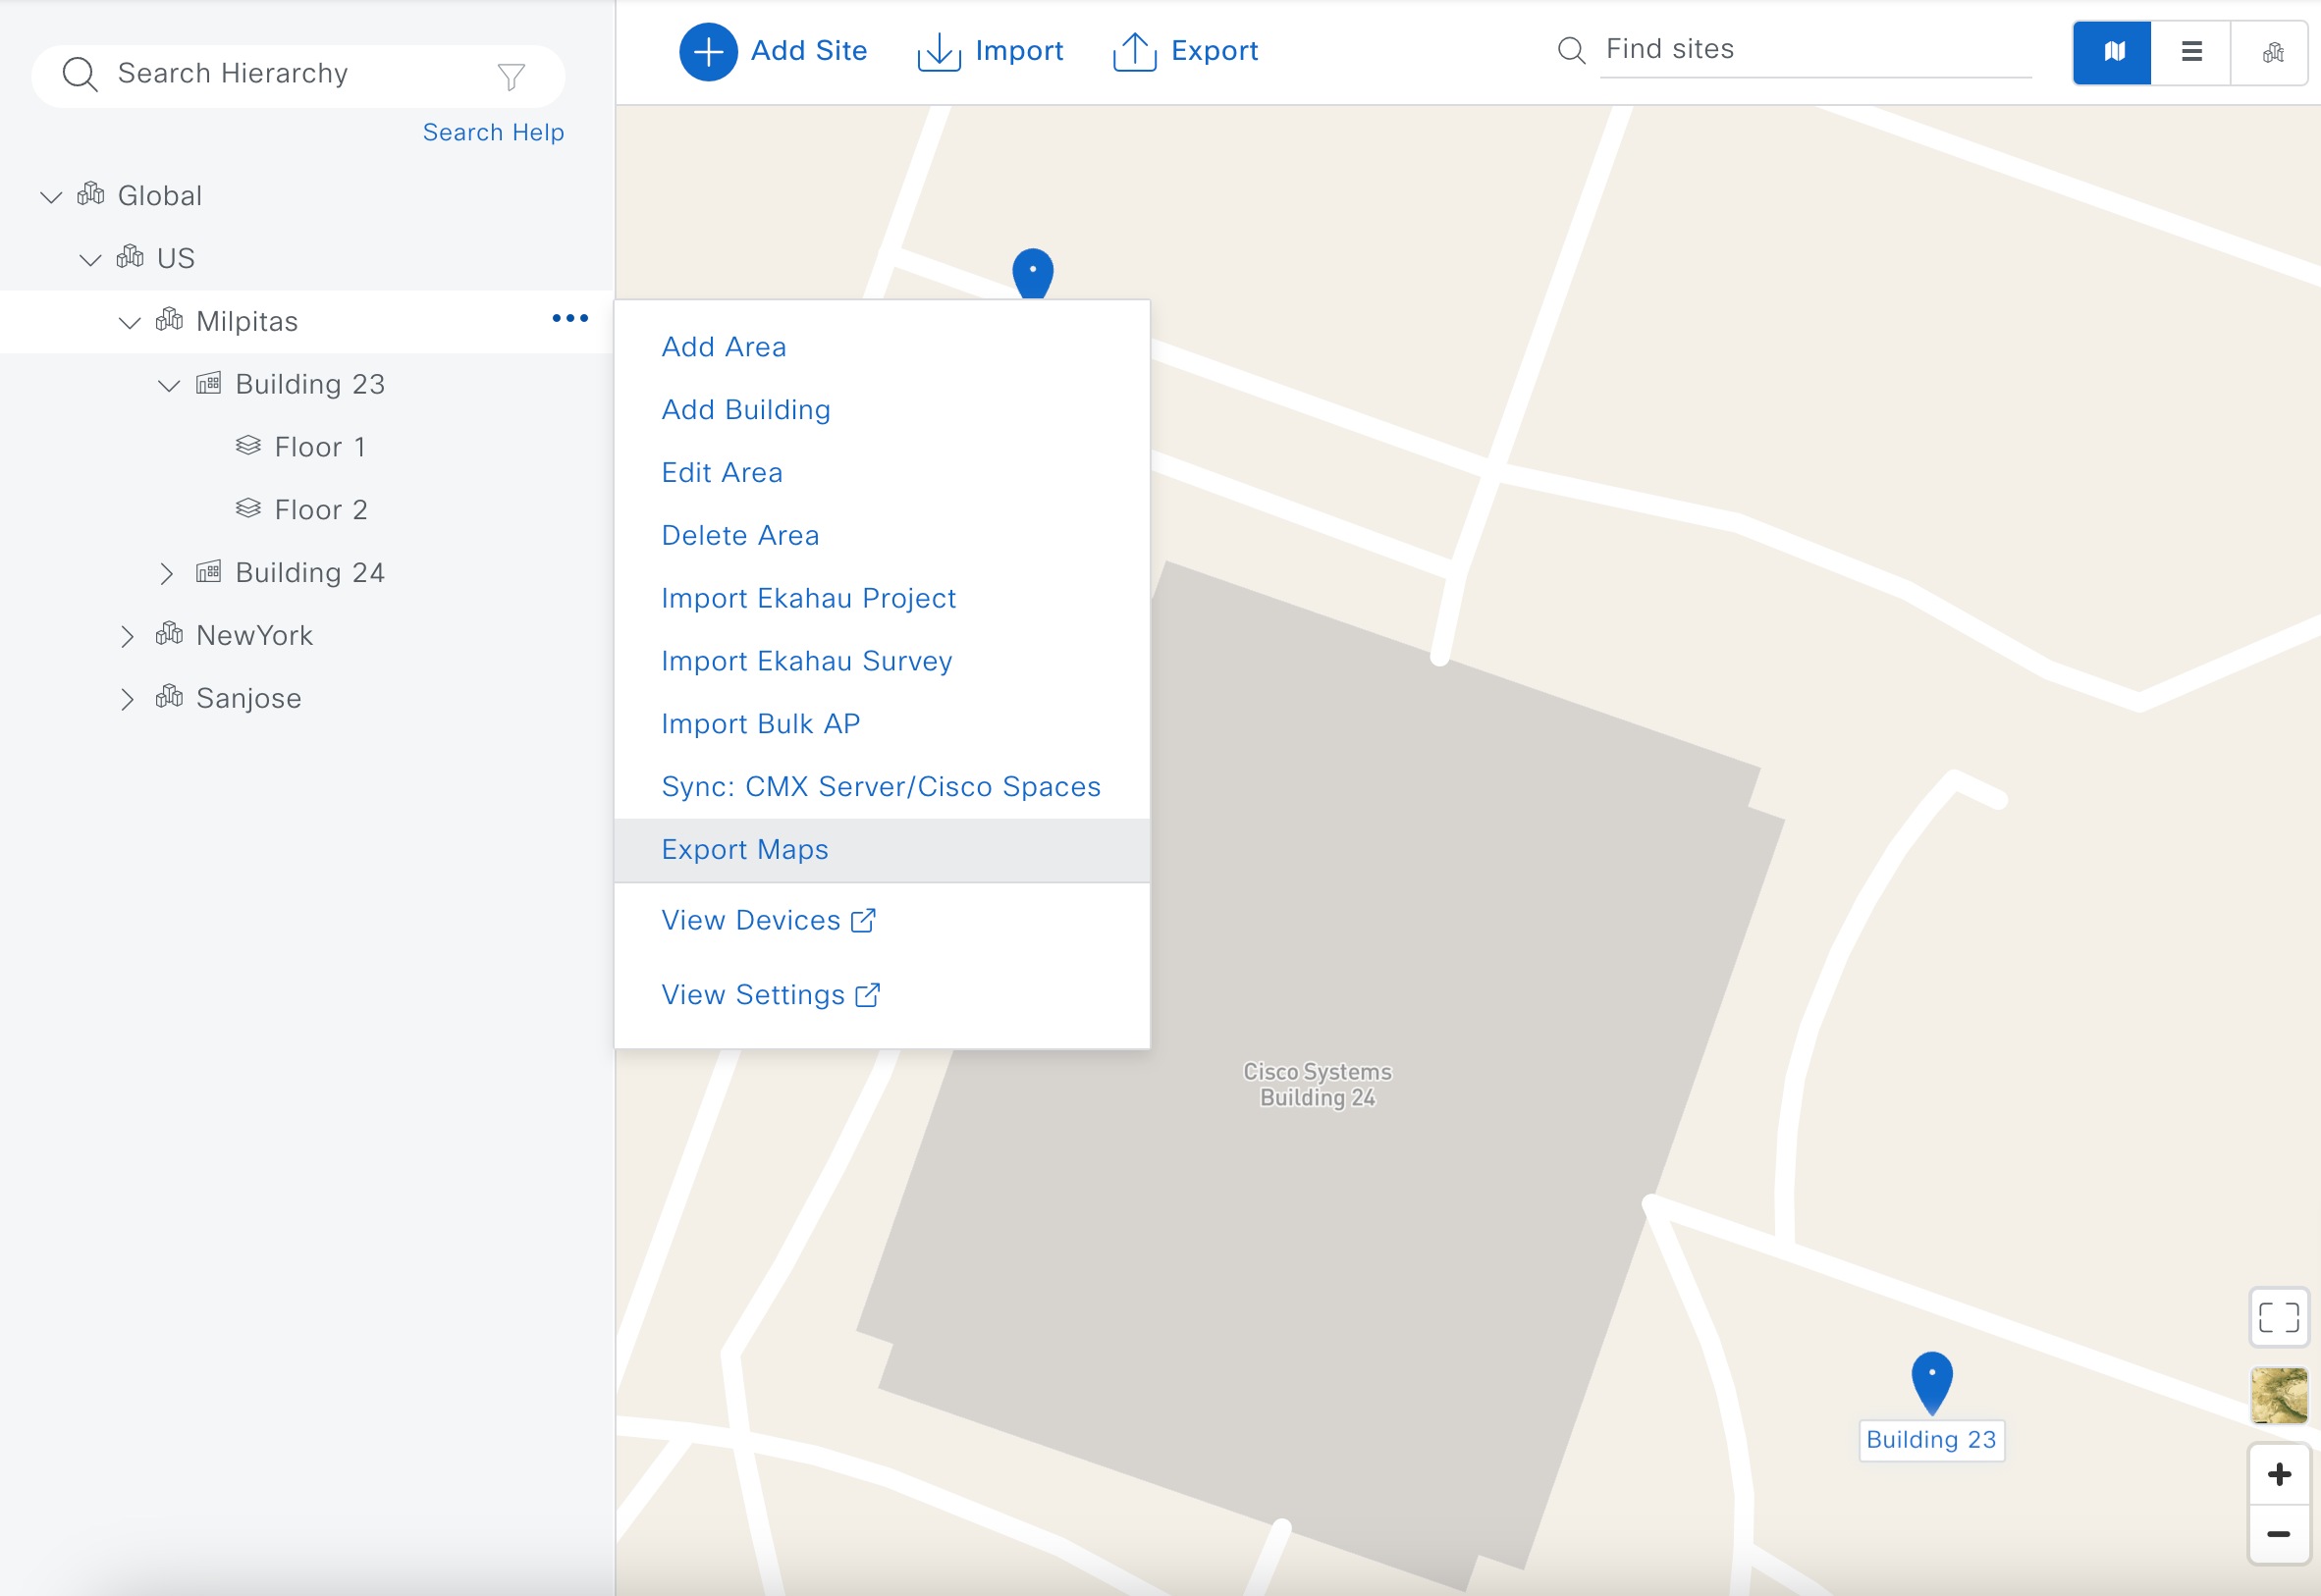The height and width of the screenshot is (1596, 2321).
Task: Select Export Maps from the menu
Action: (x=744, y=849)
